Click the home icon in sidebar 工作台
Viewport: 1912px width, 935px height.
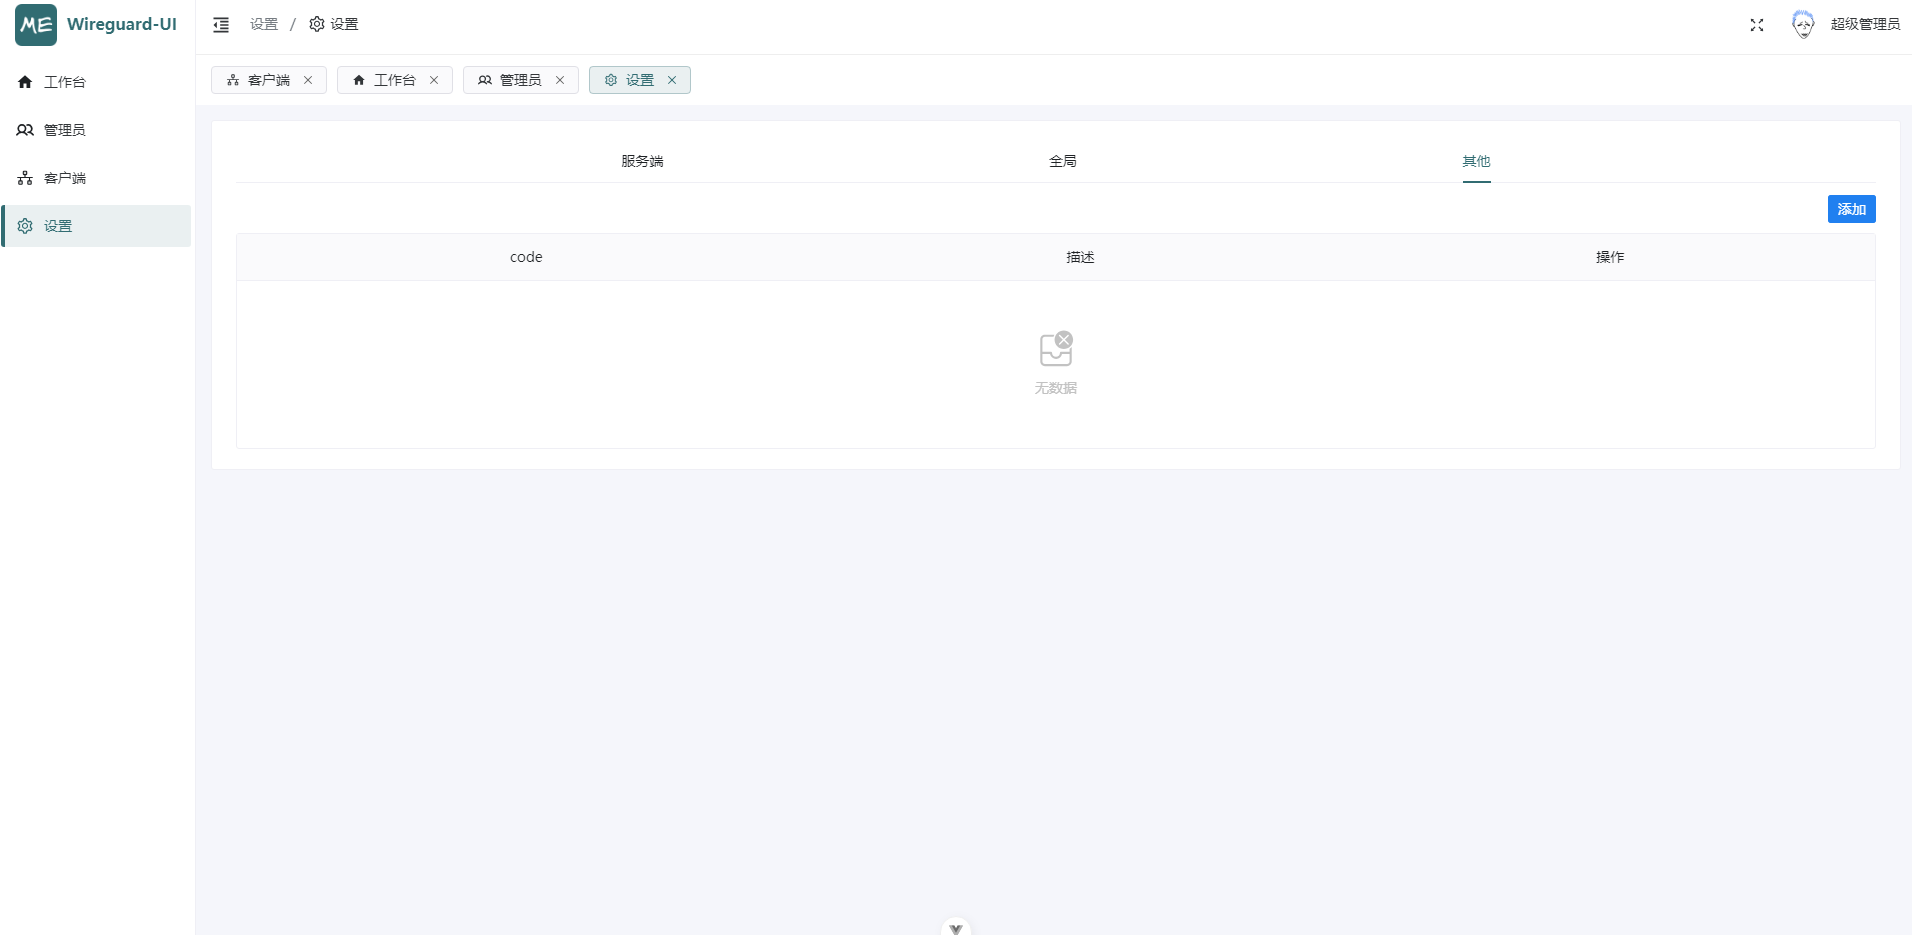25,82
